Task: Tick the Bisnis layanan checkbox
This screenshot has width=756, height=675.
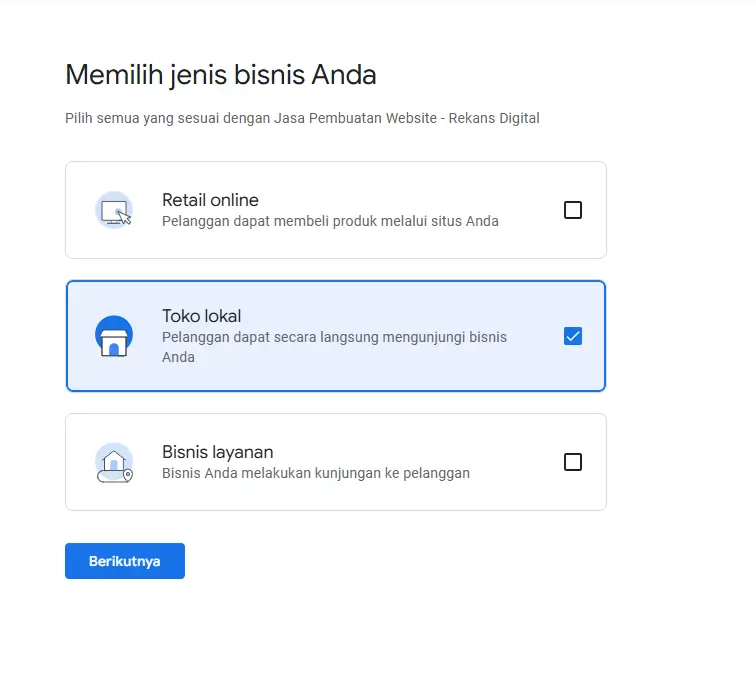Action: click(x=573, y=462)
